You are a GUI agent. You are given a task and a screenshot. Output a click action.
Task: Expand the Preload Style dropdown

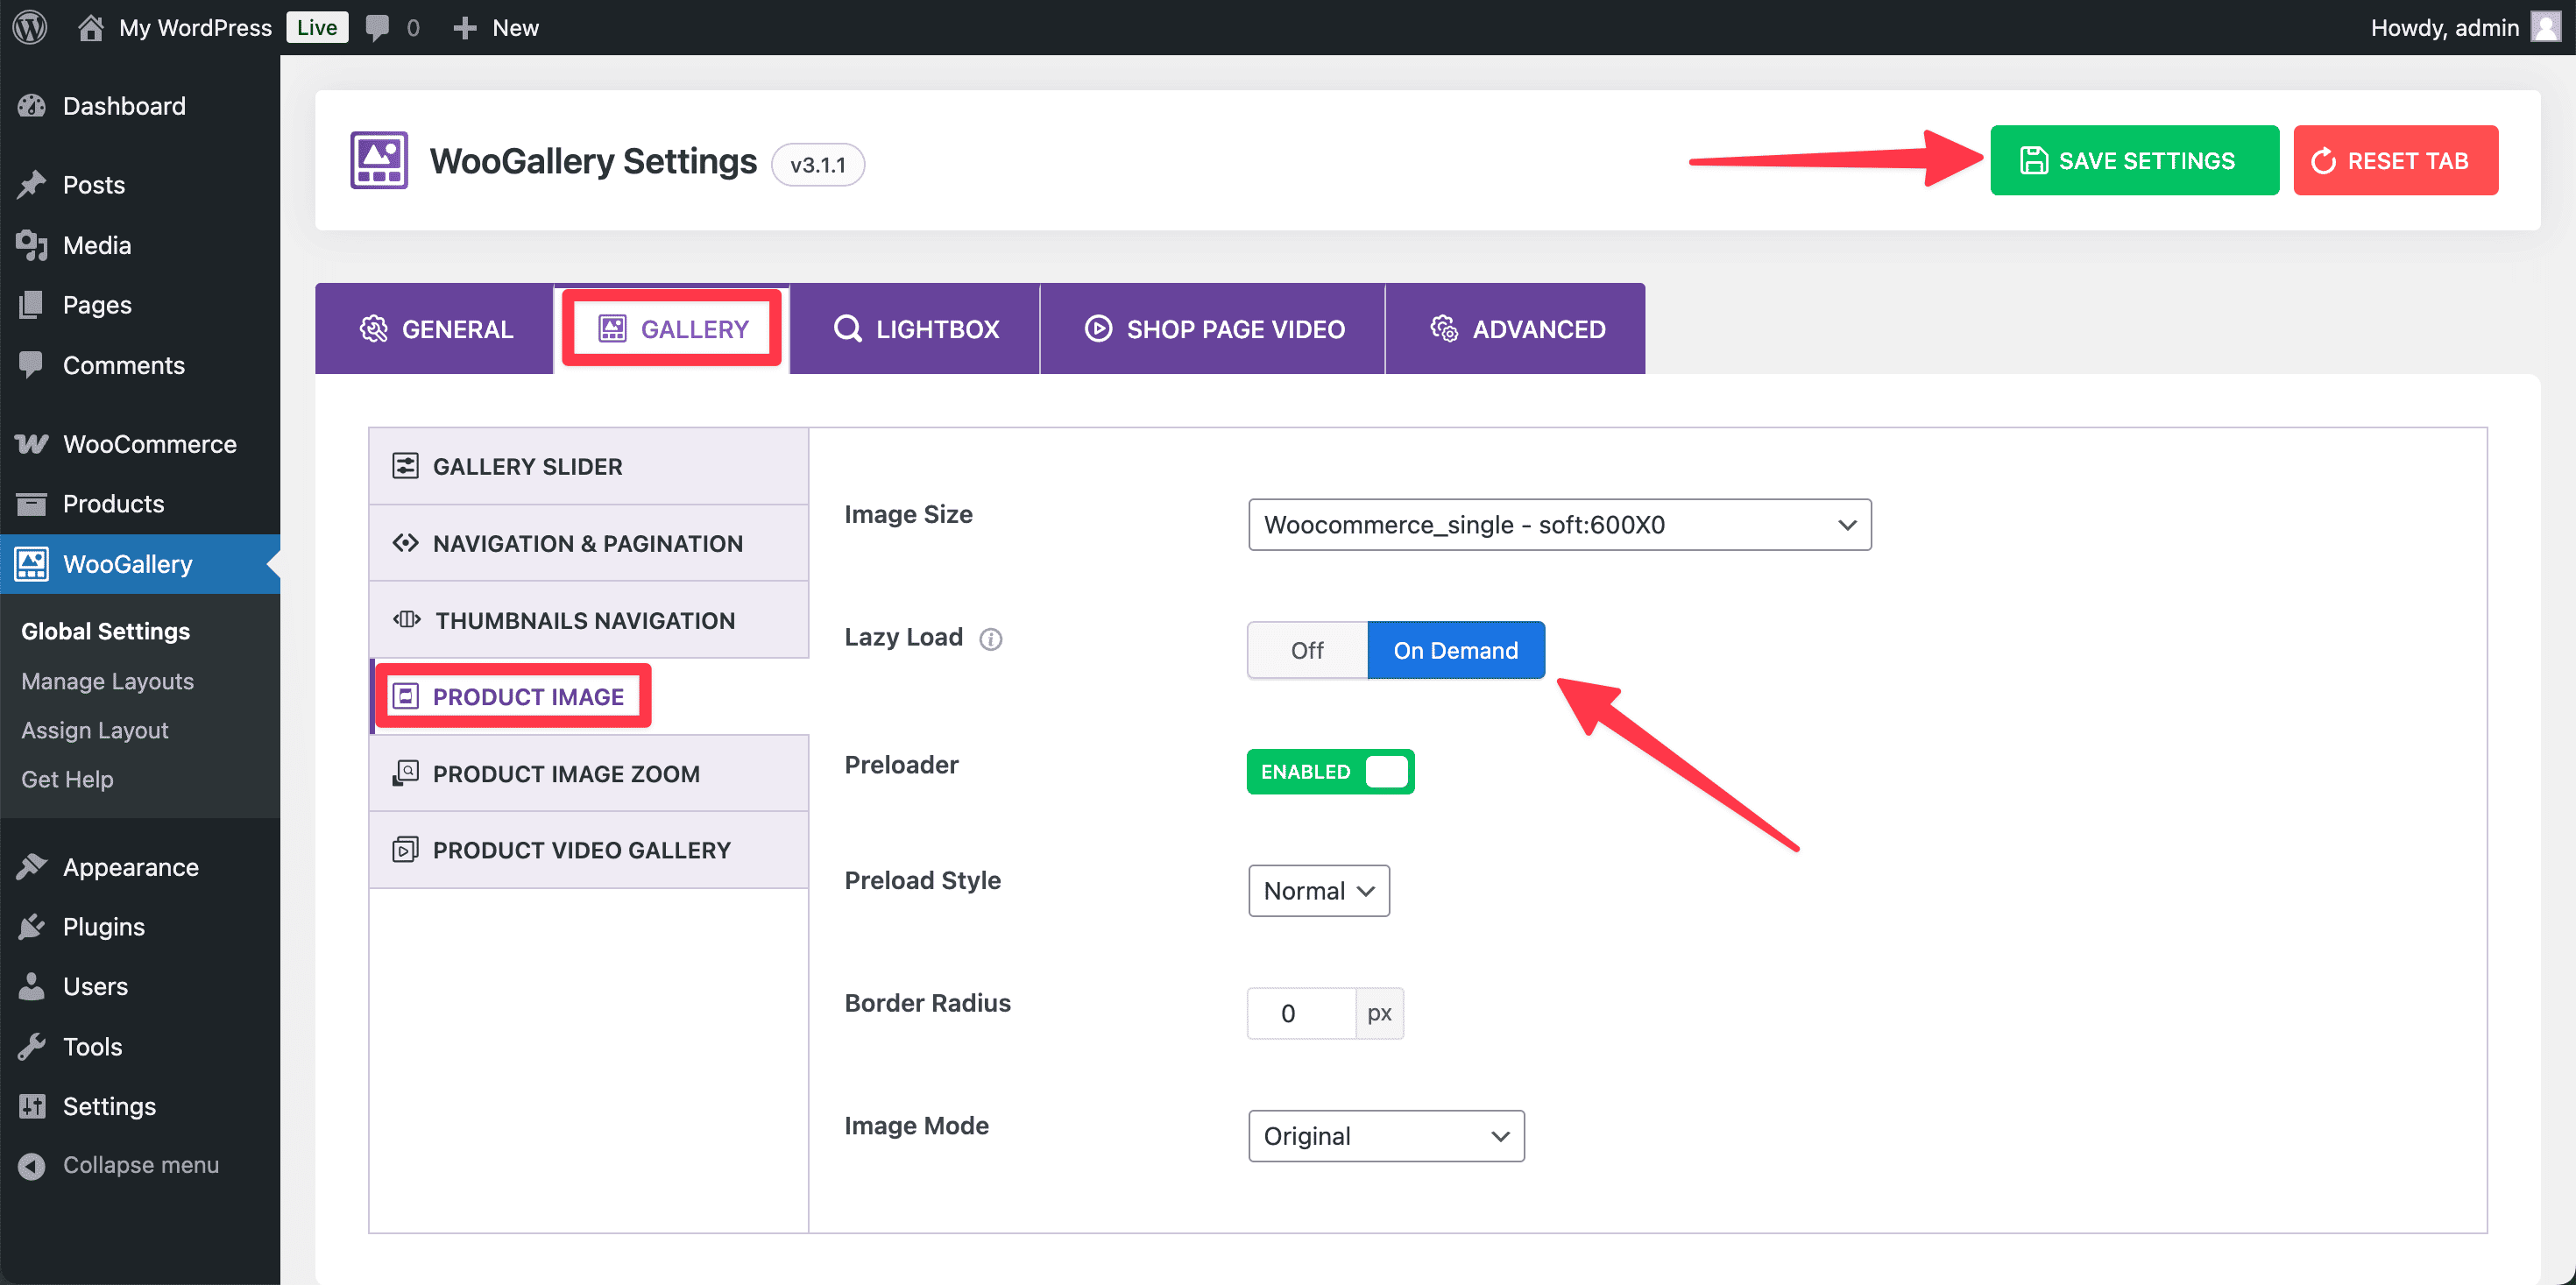(x=1318, y=891)
